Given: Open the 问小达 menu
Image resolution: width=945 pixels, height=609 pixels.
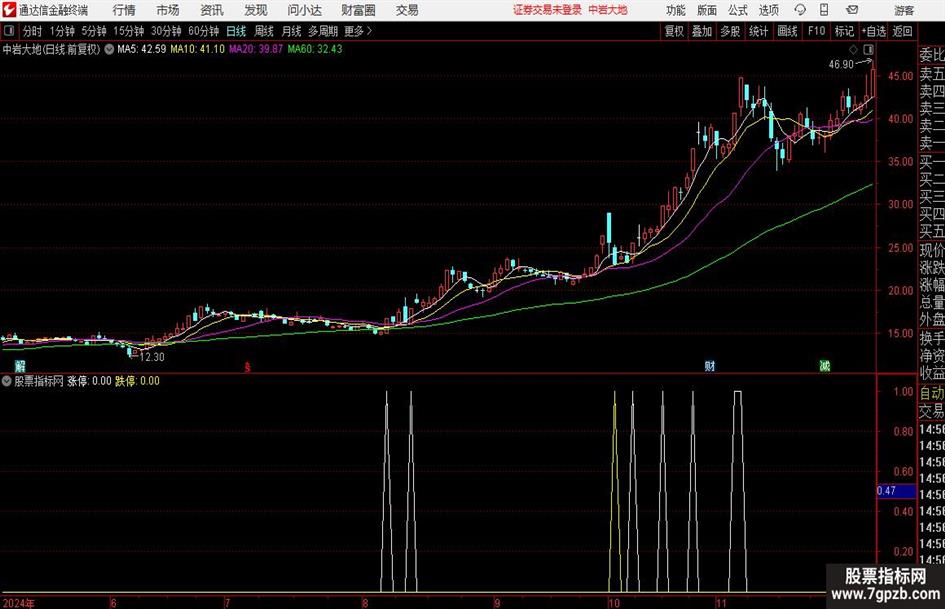Looking at the screenshot, I should [304, 10].
